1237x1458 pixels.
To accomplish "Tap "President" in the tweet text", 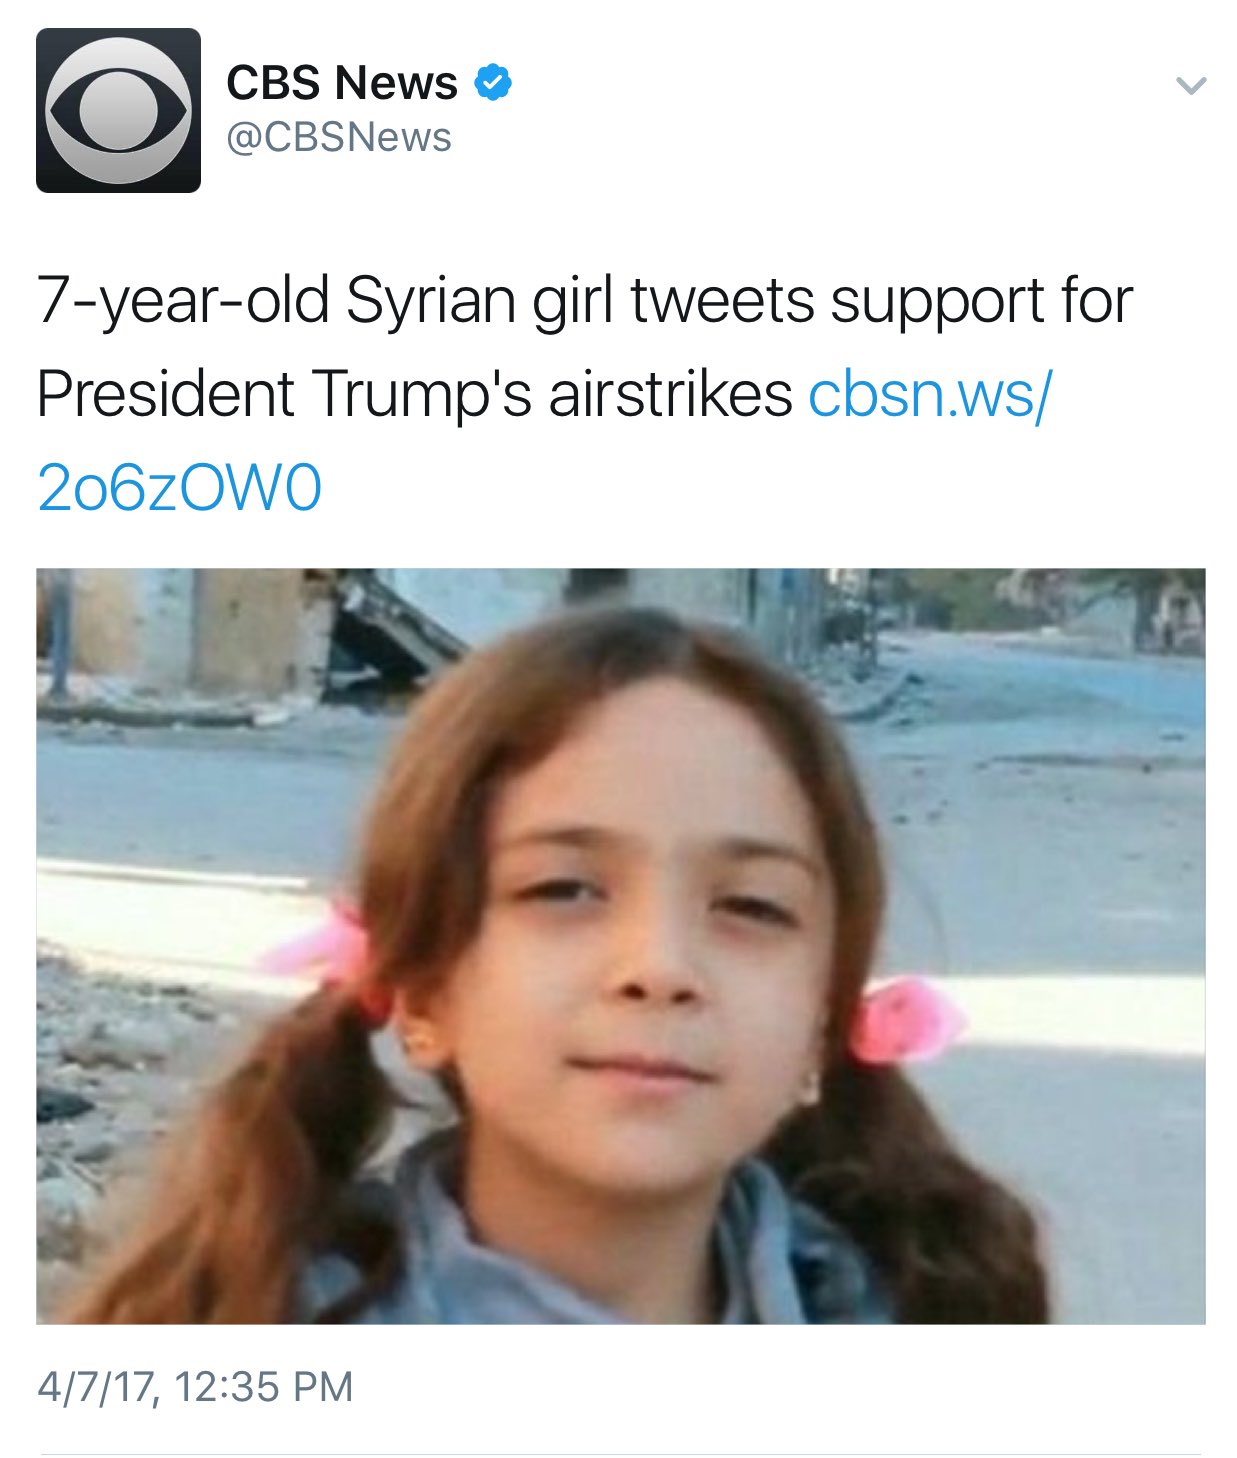I will point(165,394).
